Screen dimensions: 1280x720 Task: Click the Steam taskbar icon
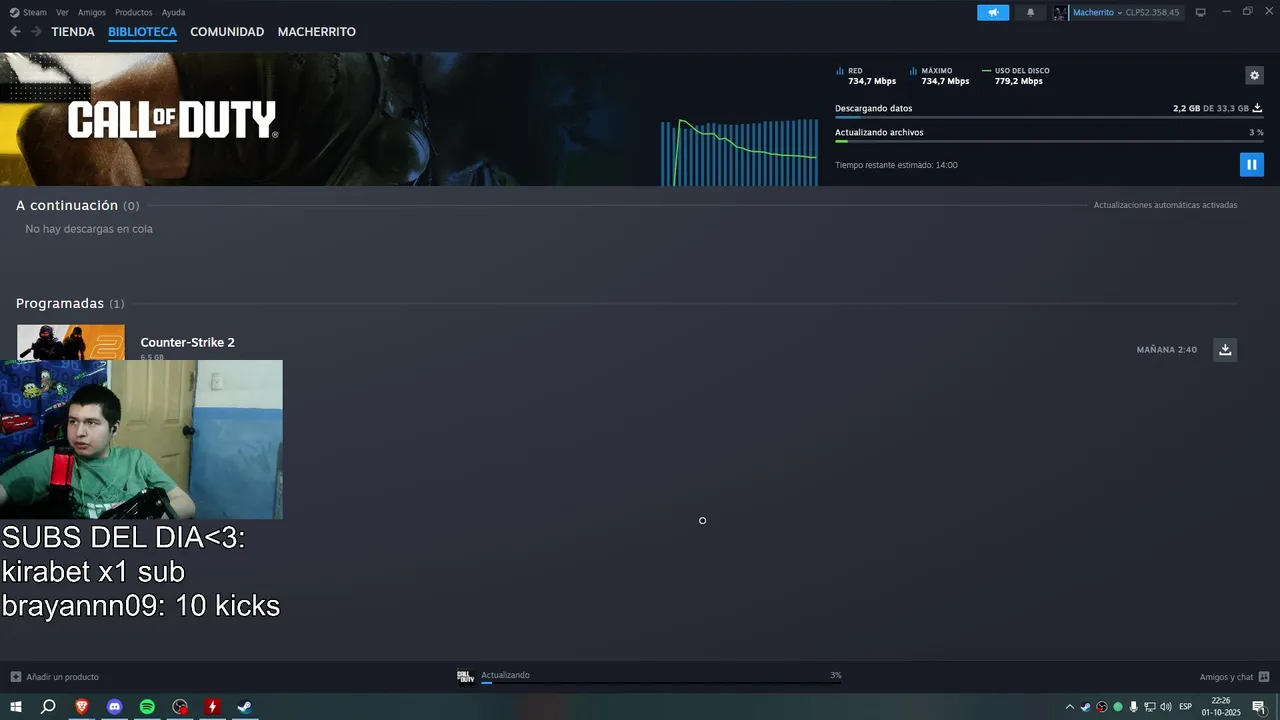pyautogui.click(x=244, y=707)
